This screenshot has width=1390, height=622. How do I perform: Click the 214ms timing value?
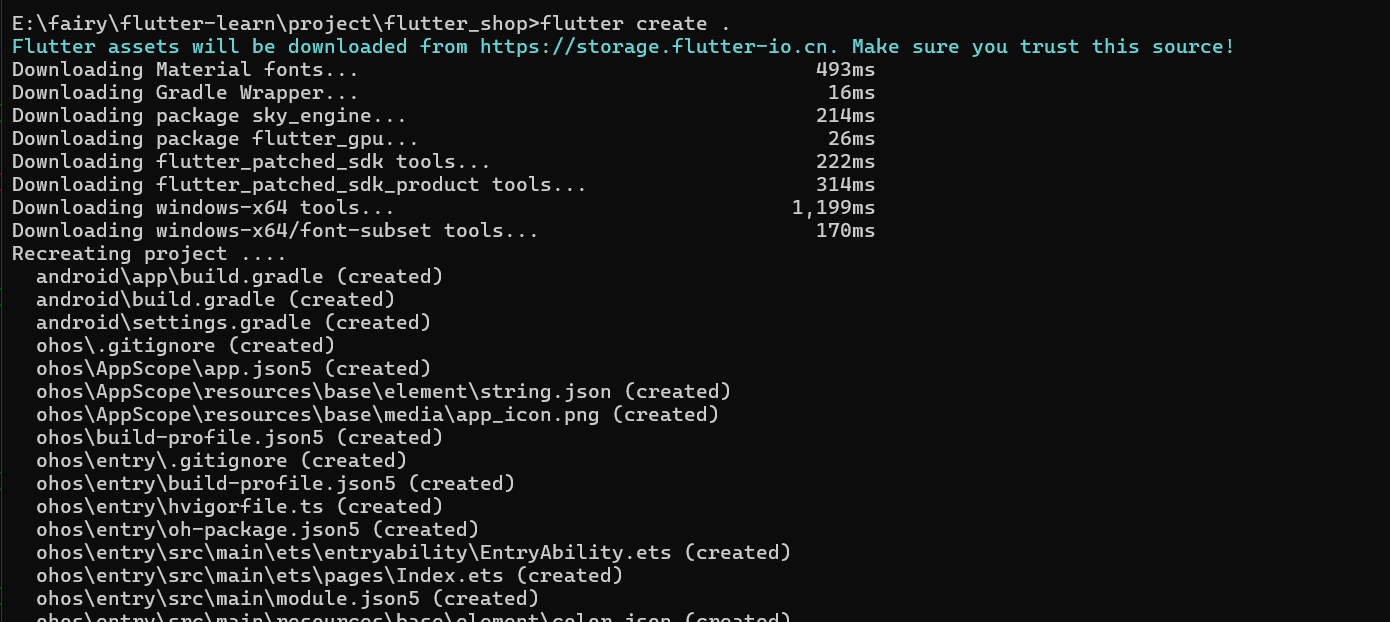(x=845, y=115)
